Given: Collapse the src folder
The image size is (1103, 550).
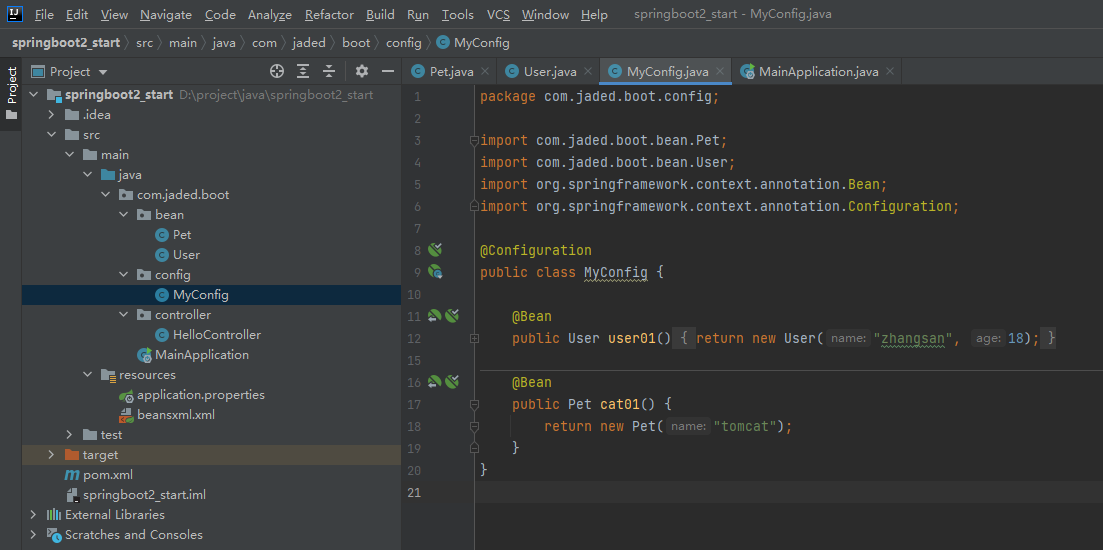Looking at the screenshot, I should (x=51, y=134).
